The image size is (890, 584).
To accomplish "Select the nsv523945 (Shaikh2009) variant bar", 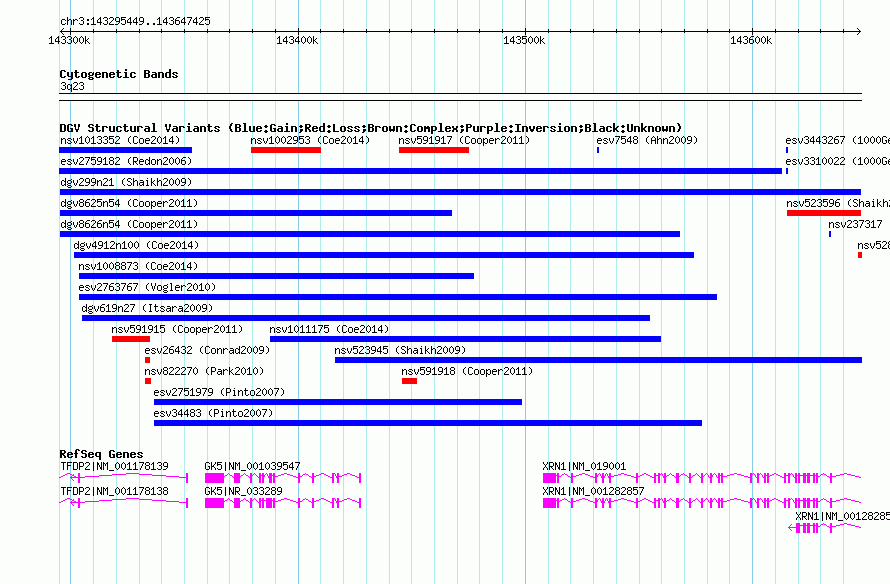I will pos(598,360).
